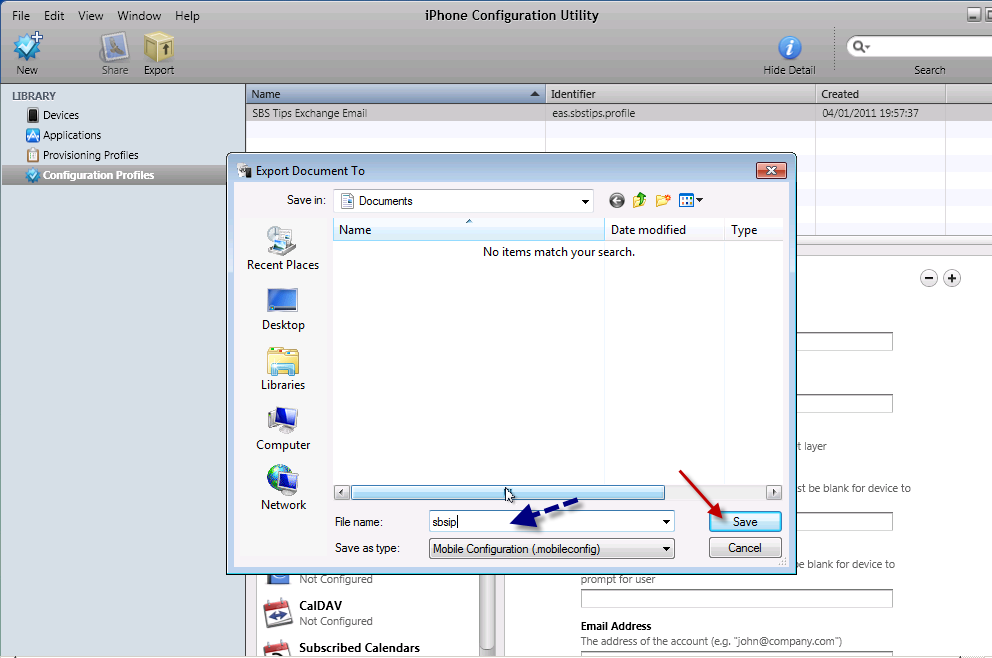
Task: Click the create new folder icon
Action: click(662, 201)
